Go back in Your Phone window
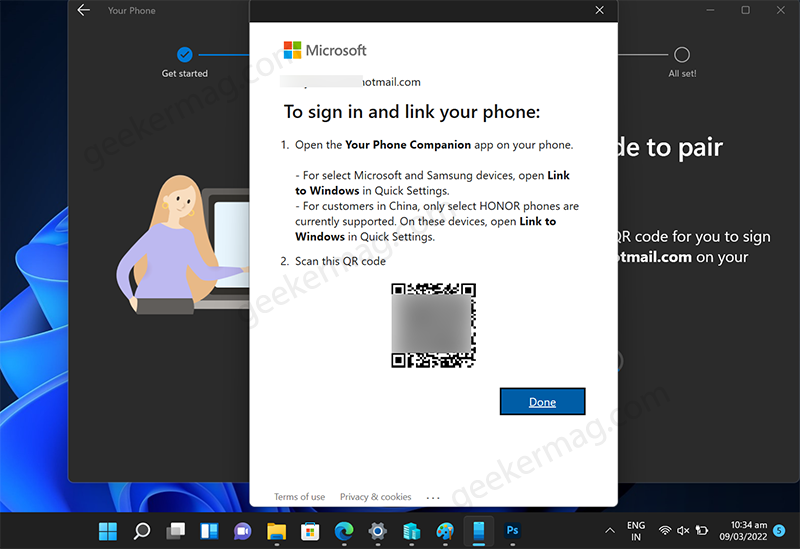This screenshot has width=800, height=549. [x=84, y=10]
